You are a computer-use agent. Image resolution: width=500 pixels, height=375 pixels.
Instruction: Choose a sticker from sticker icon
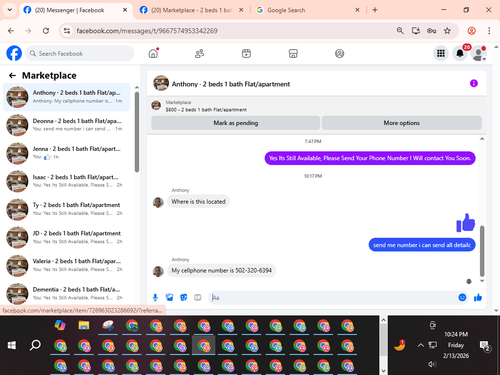[184, 297]
